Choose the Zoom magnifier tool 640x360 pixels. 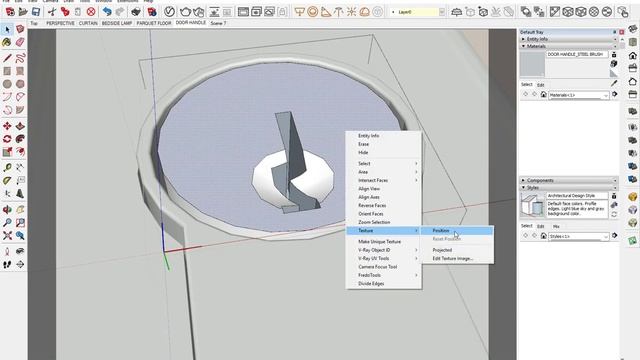tap(7, 222)
